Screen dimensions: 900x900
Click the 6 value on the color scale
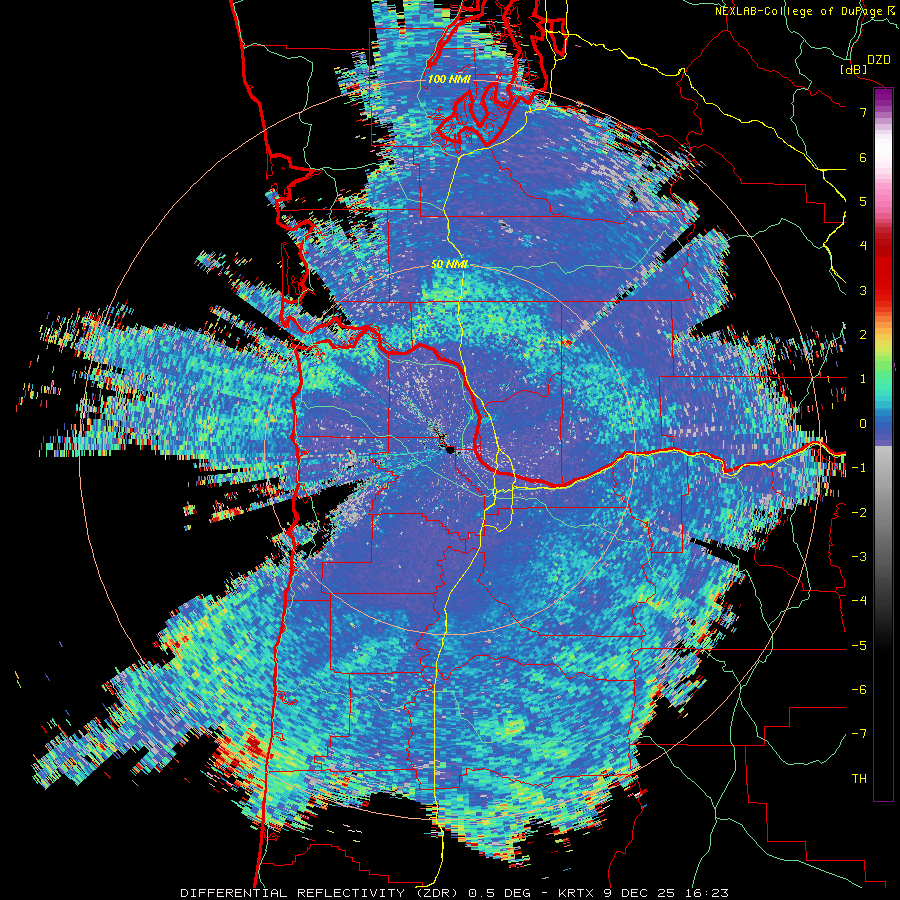tap(863, 157)
